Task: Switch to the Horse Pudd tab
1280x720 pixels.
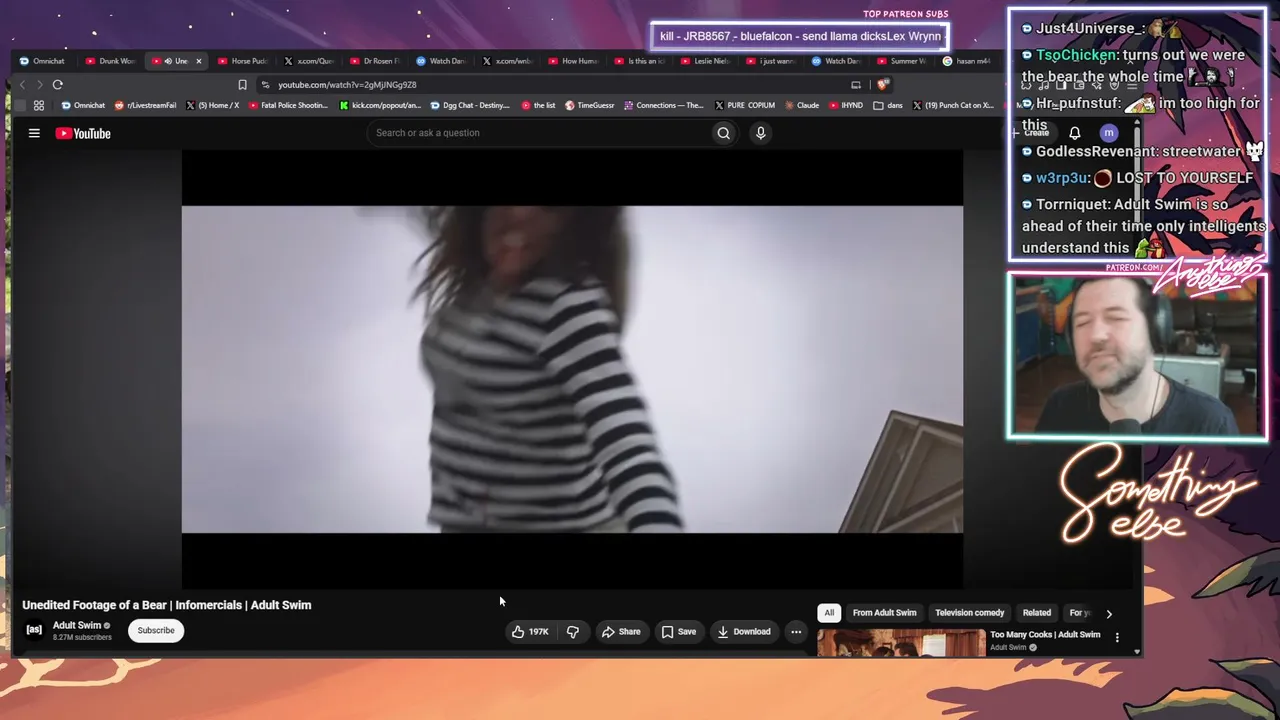Action: tap(243, 61)
